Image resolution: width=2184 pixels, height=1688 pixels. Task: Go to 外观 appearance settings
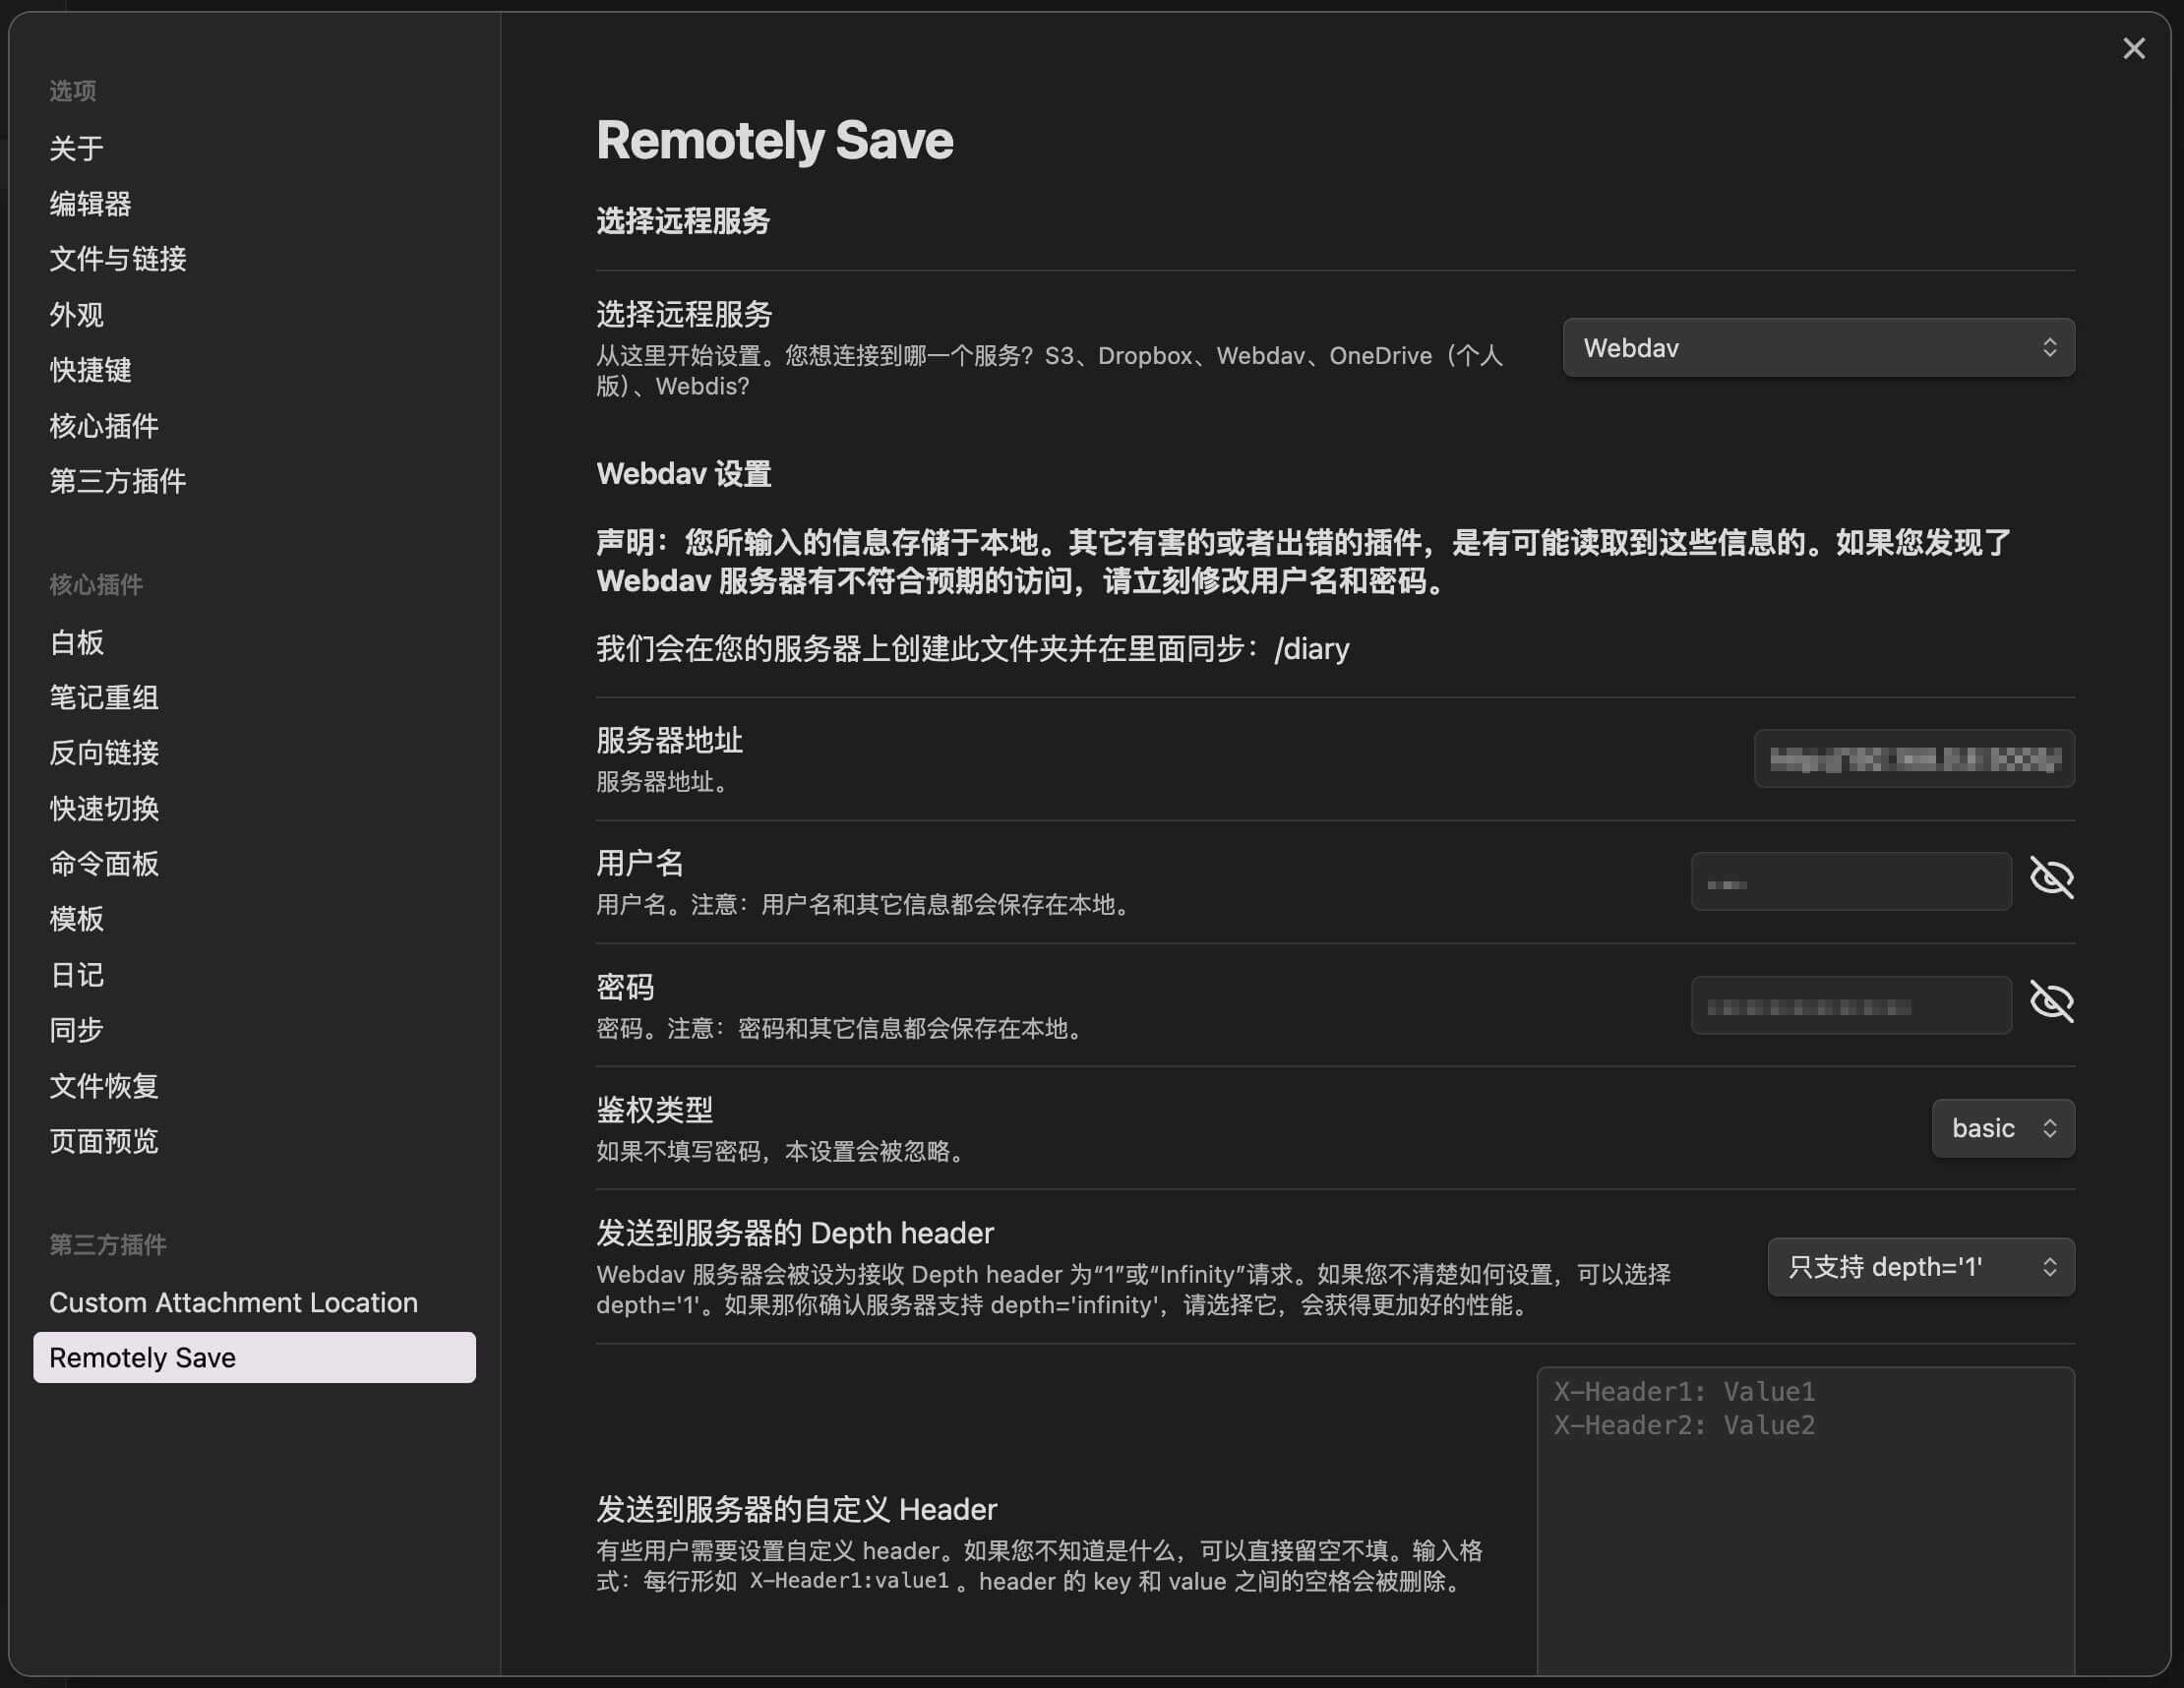[77, 315]
